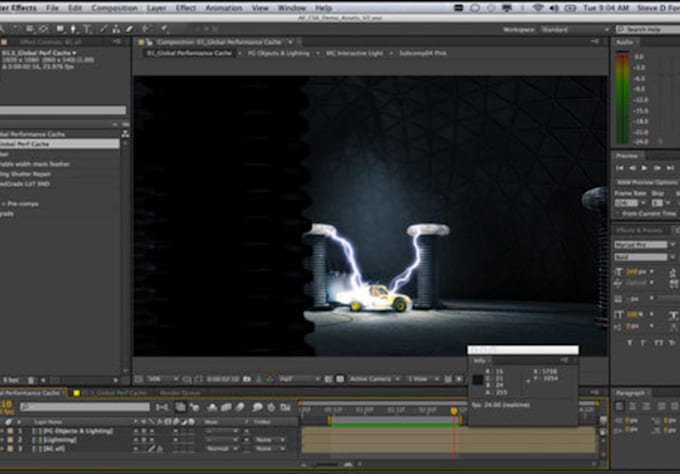Click the Info panel color swatch
This screenshot has height=474, width=680.
(477, 380)
